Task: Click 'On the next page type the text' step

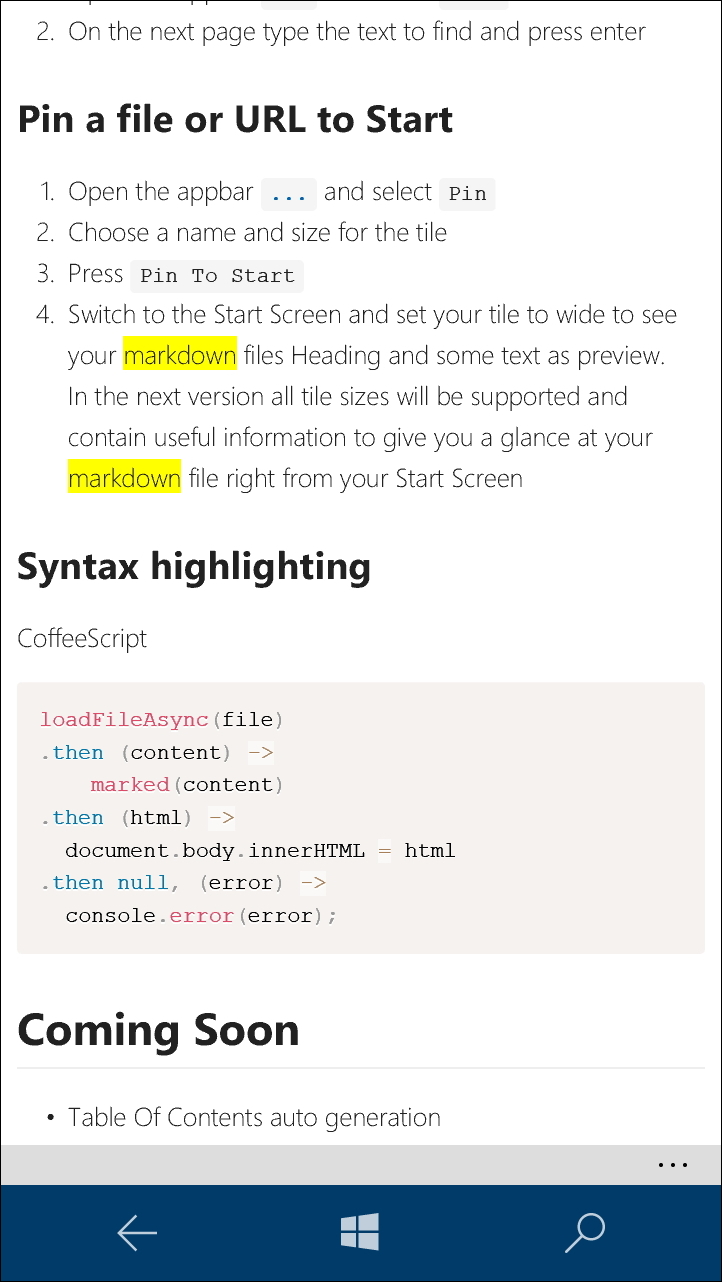Action: click(356, 31)
